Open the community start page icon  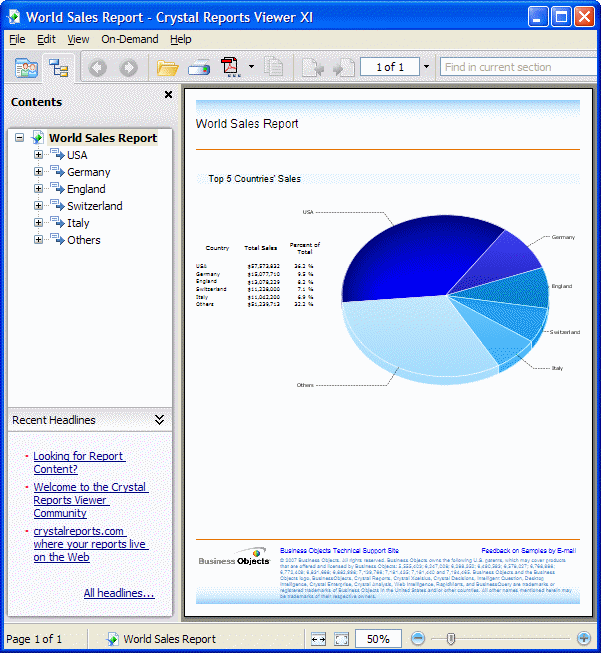[26, 67]
